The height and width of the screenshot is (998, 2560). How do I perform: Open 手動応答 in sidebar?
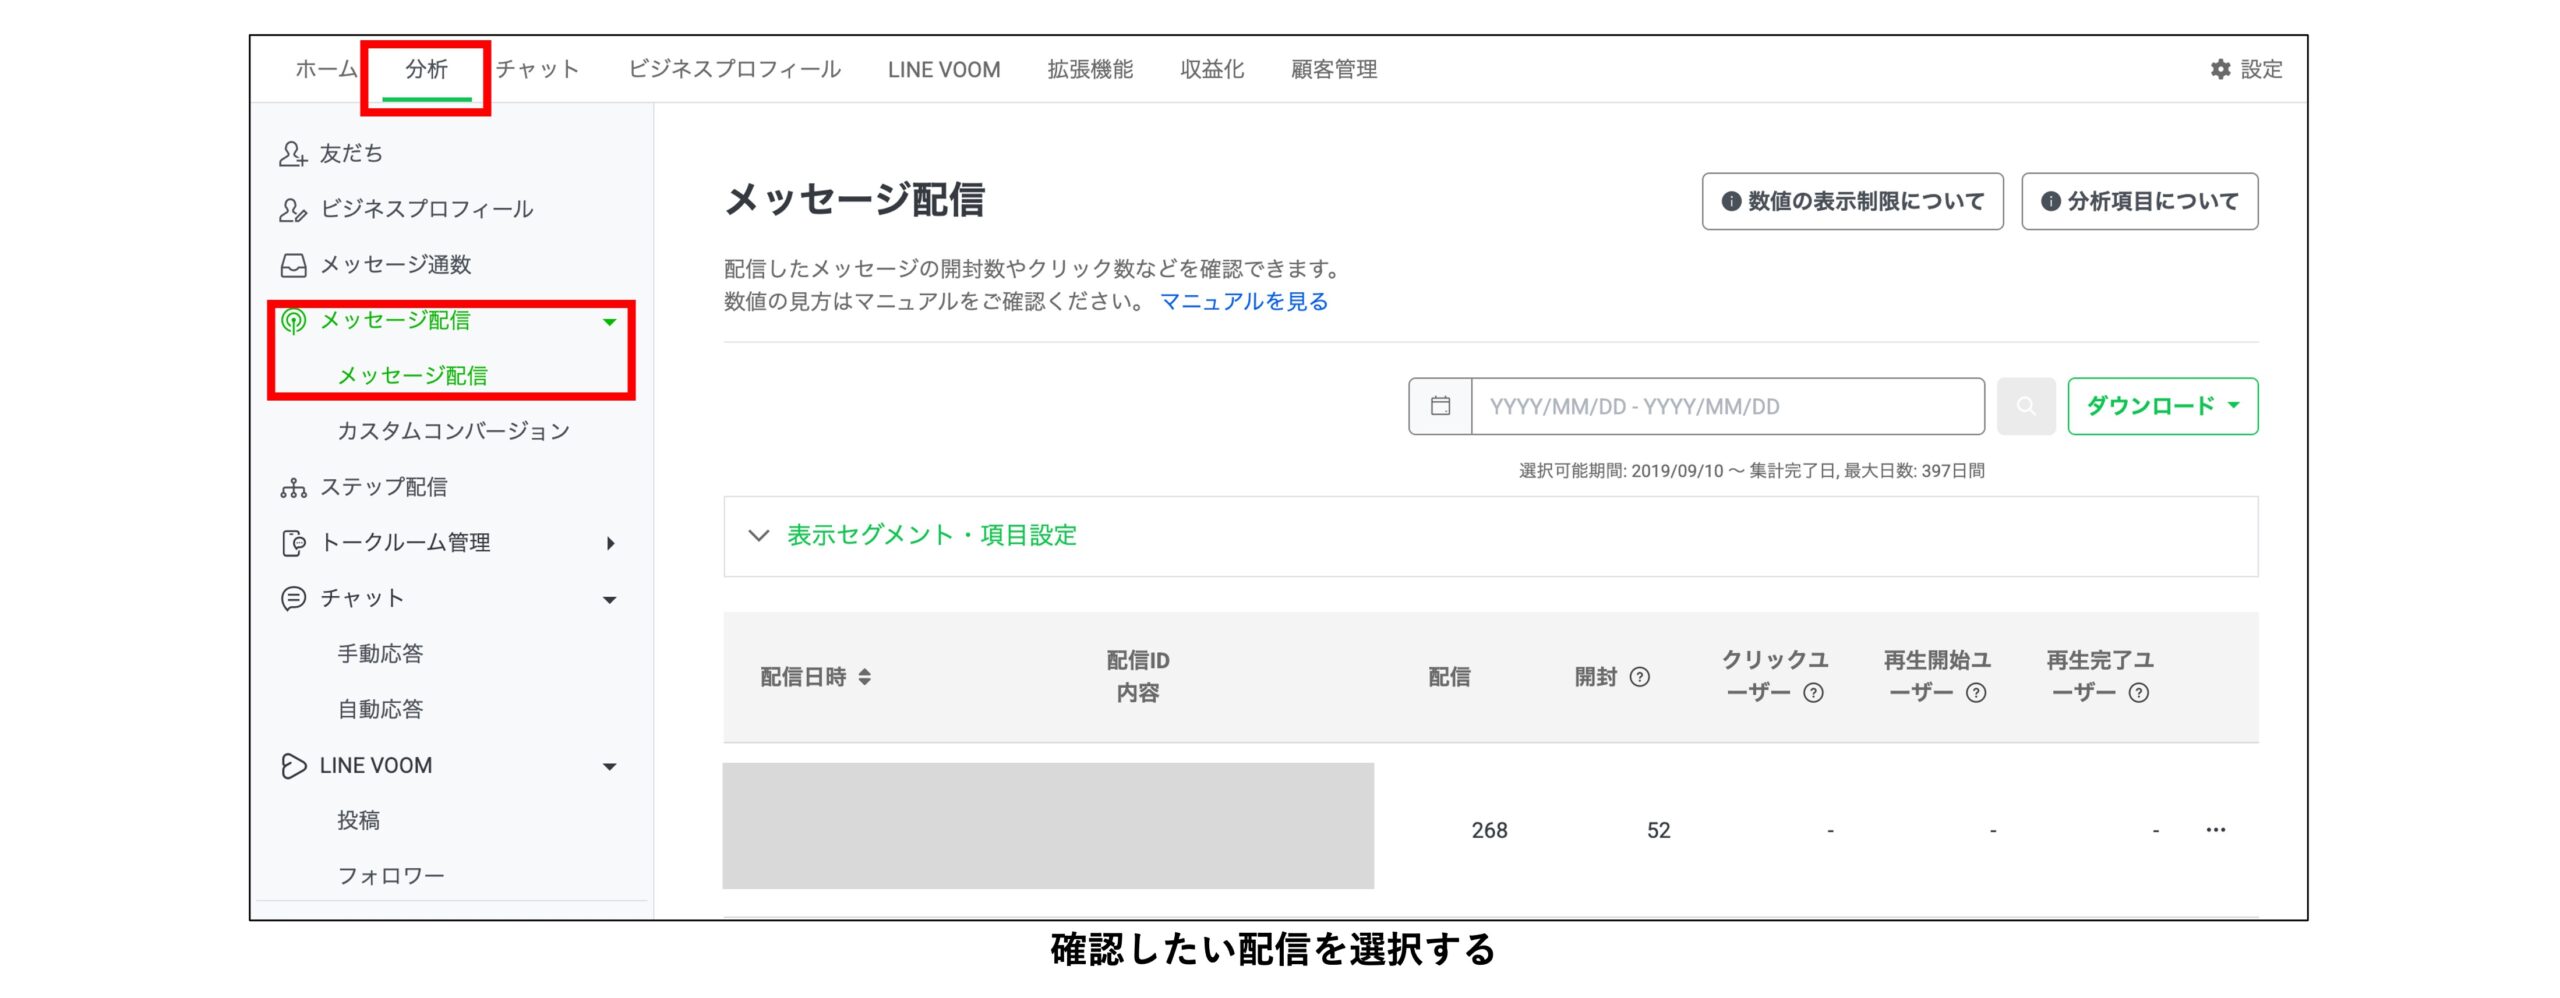[x=380, y=654]
